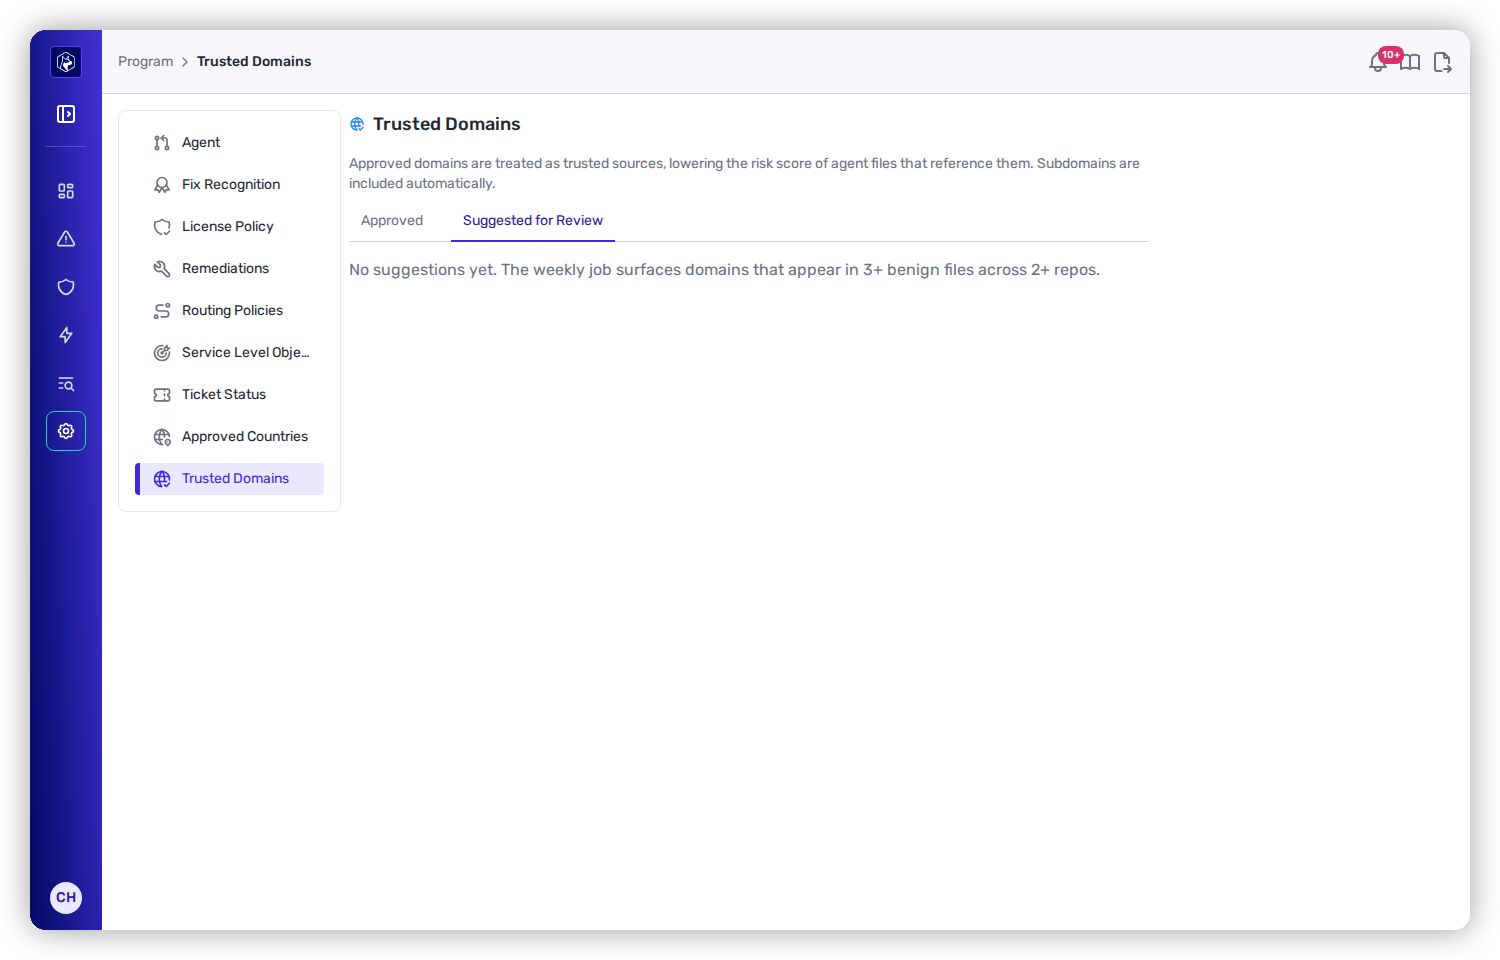
Task: Click the Trusted Domains breadcrumb
Action: (254, 61)
